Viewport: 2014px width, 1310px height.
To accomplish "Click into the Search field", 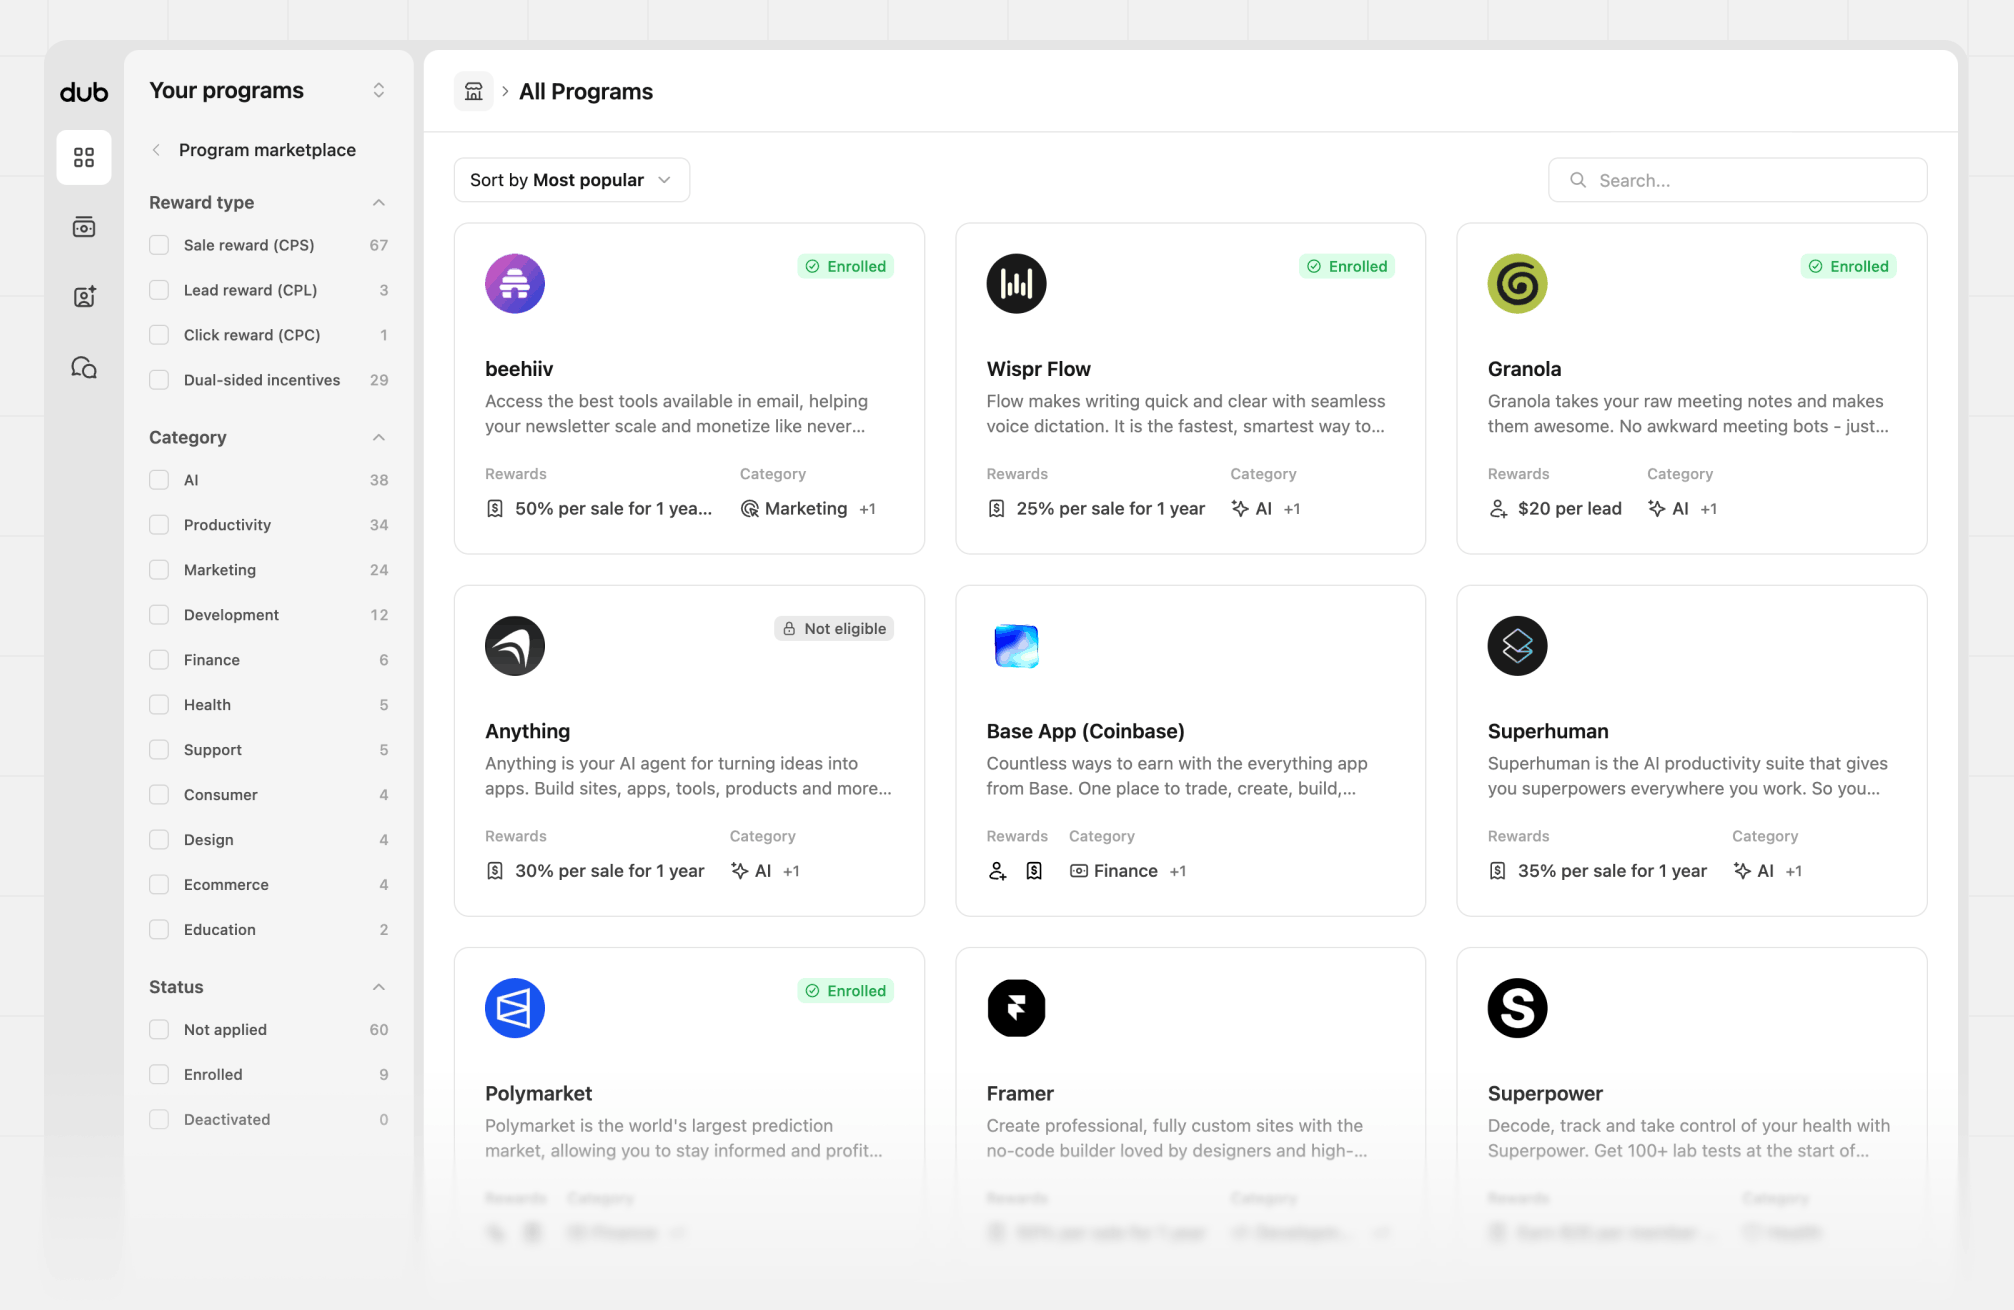I will coord(1737,180).
